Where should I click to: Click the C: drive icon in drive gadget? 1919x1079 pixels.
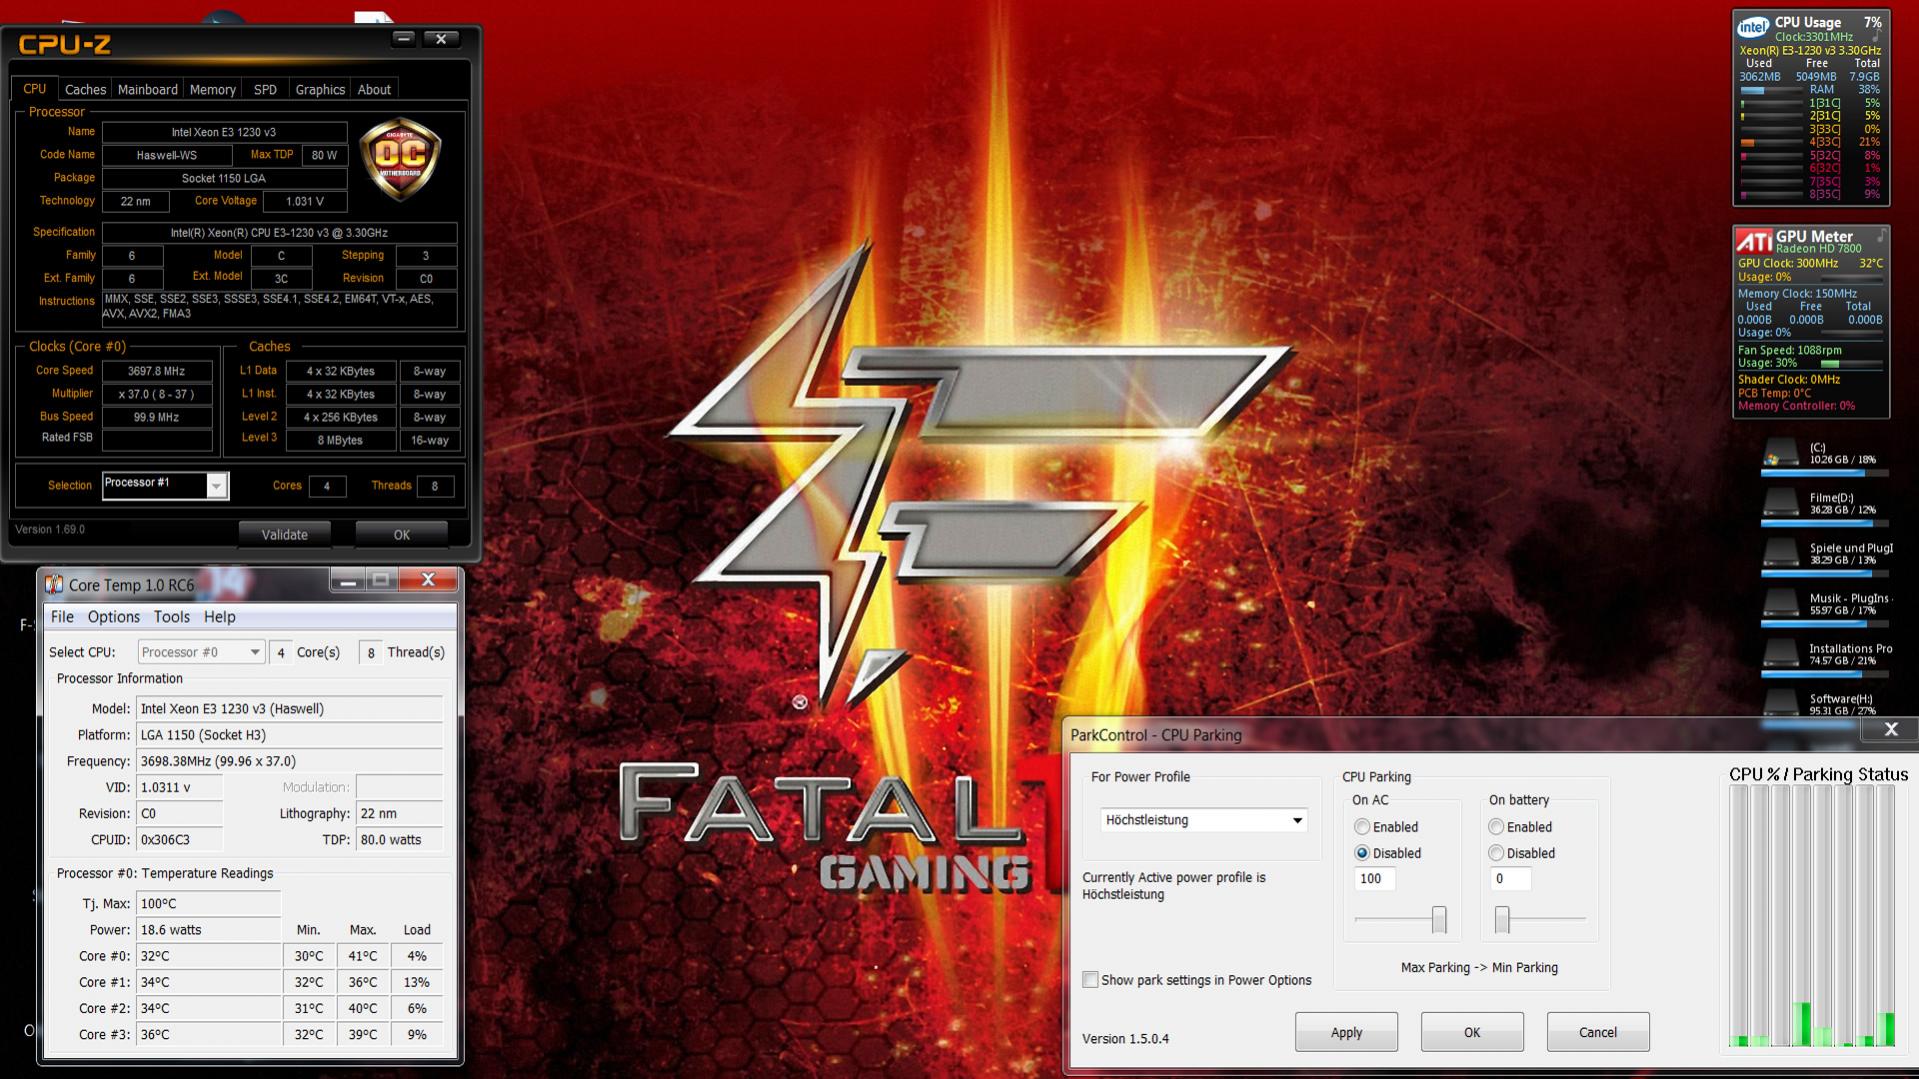tap(1780, 453)
